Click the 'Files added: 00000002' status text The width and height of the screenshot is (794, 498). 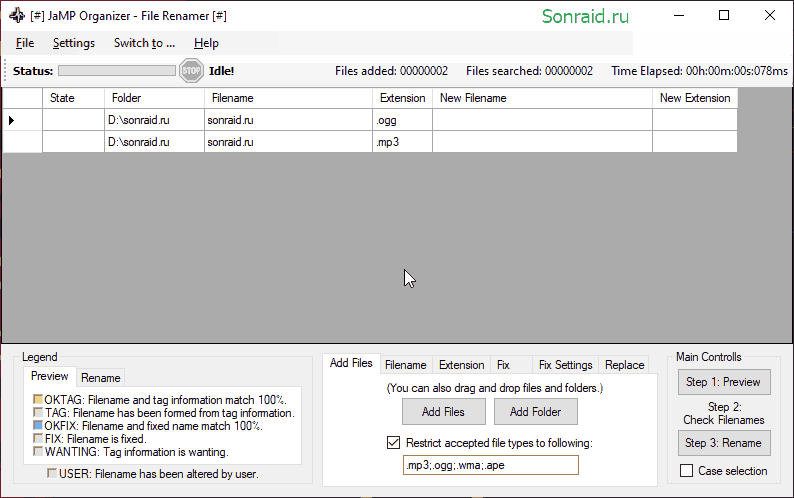pos(391,71)
